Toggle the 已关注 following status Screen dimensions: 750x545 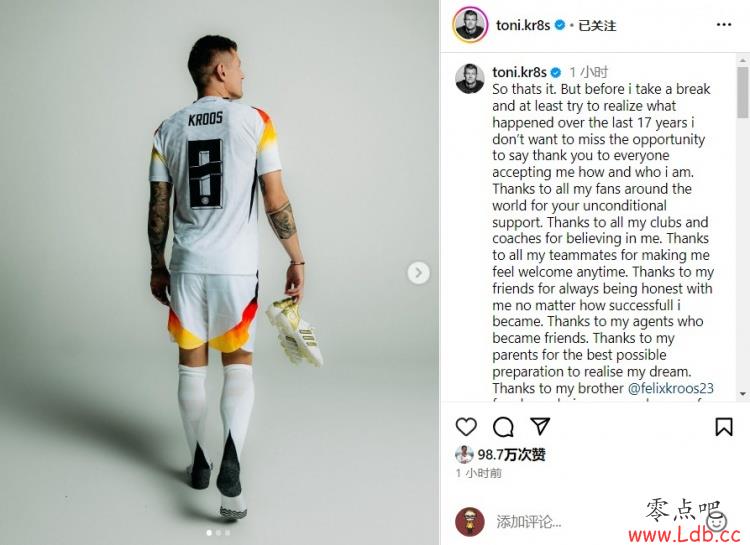pos(597,25)
